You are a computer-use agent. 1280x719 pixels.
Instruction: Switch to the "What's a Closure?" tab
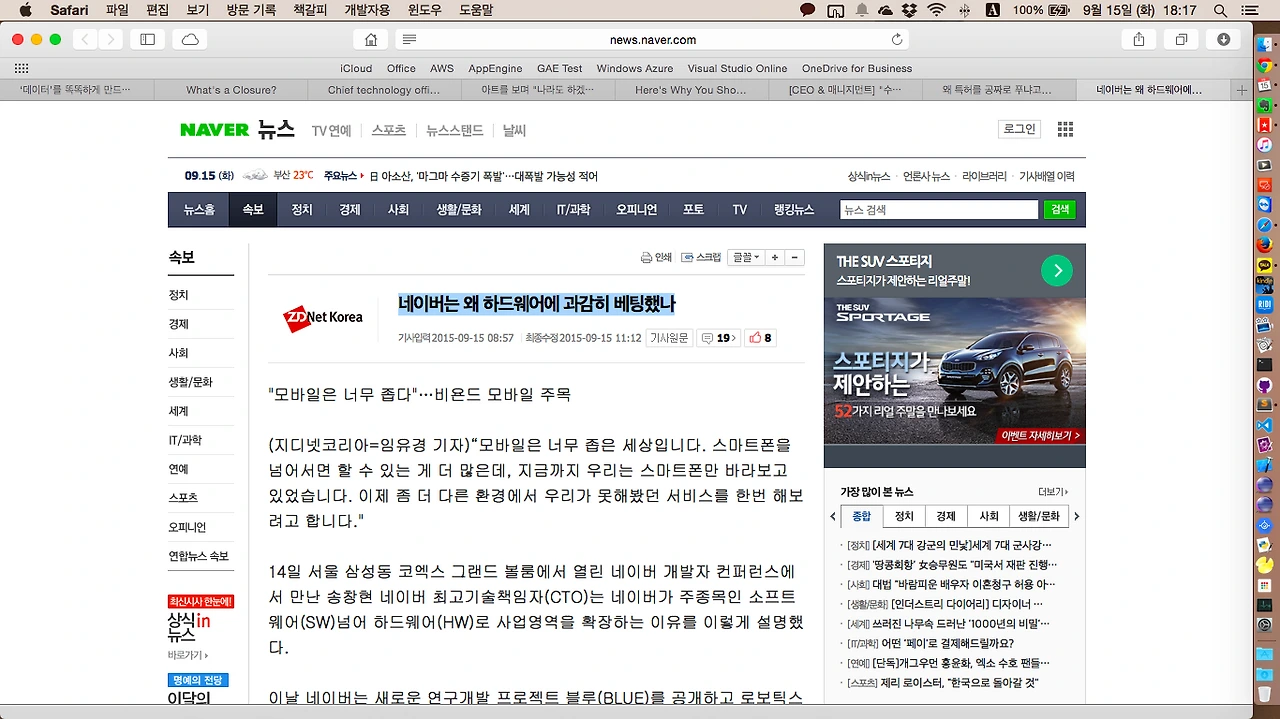click(x=231, y=89)
